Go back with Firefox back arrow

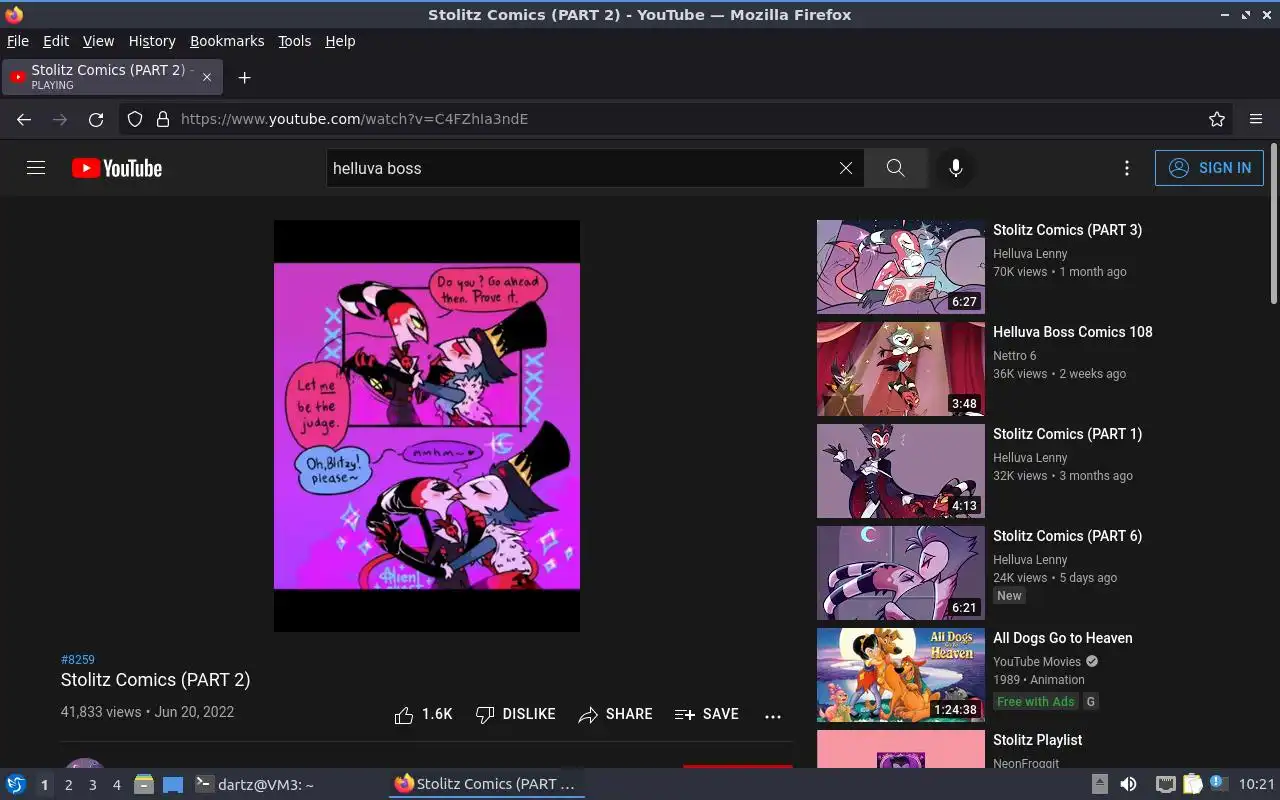pos(24,119)
